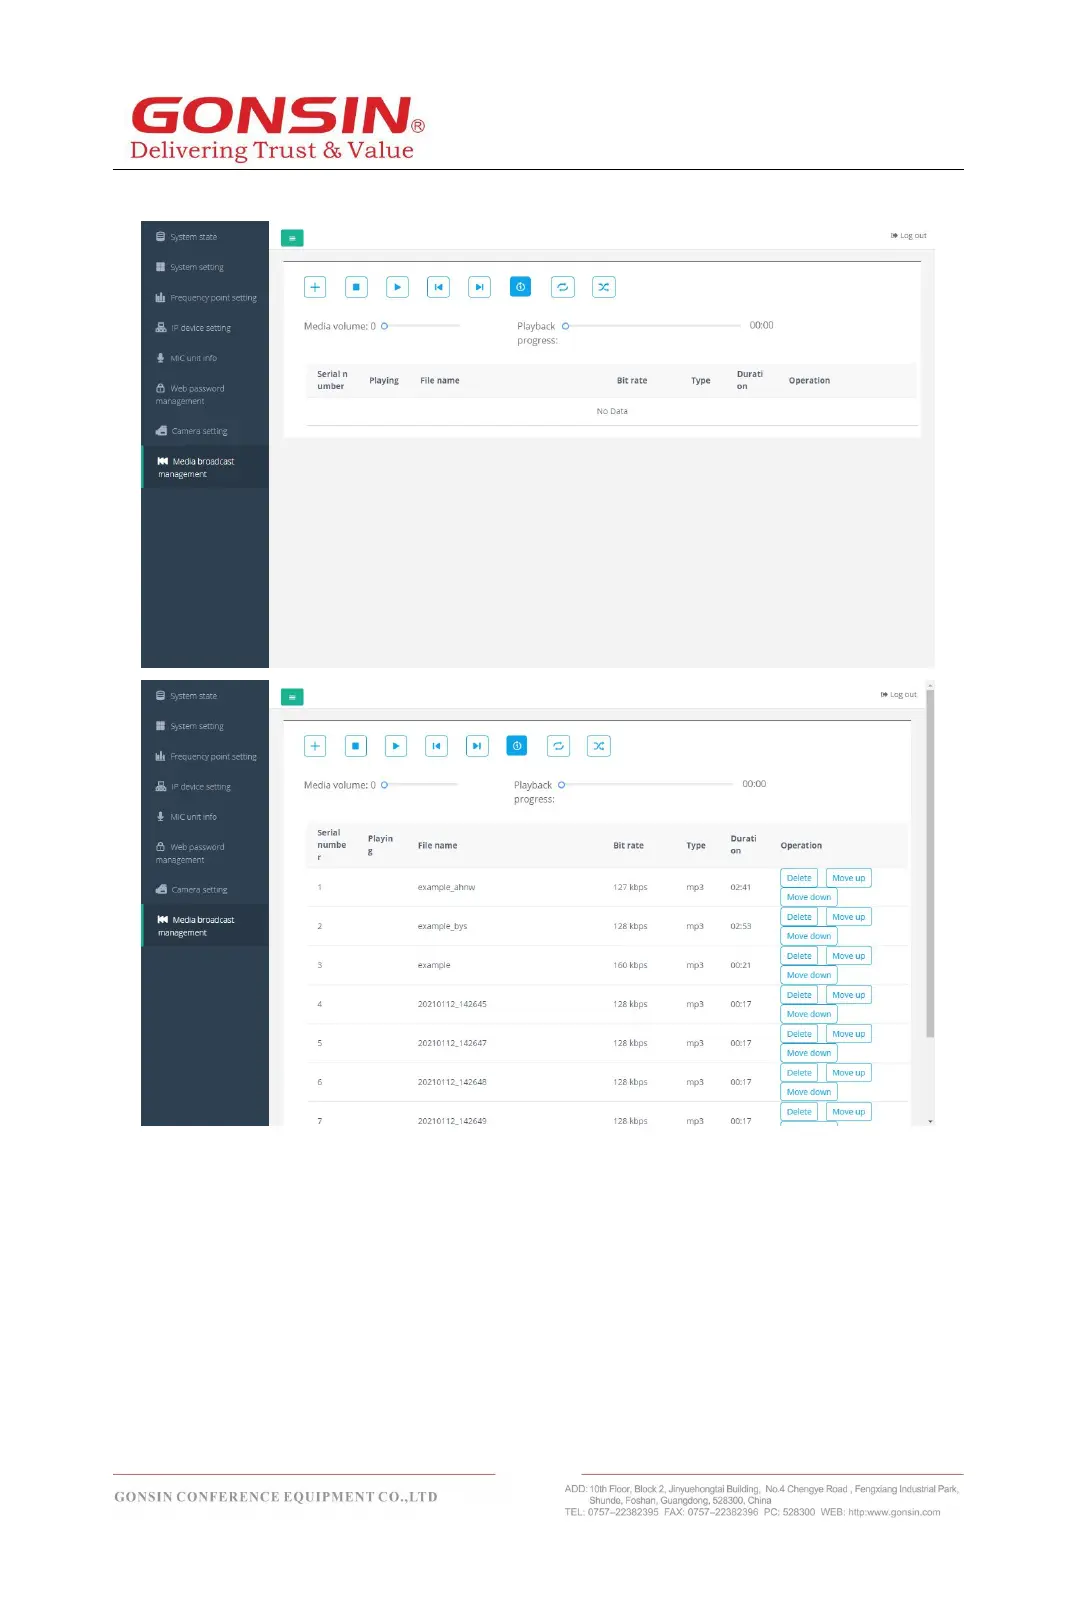Move up track 20210112_142648
1077x1616 pixels.
(849, 1073)
